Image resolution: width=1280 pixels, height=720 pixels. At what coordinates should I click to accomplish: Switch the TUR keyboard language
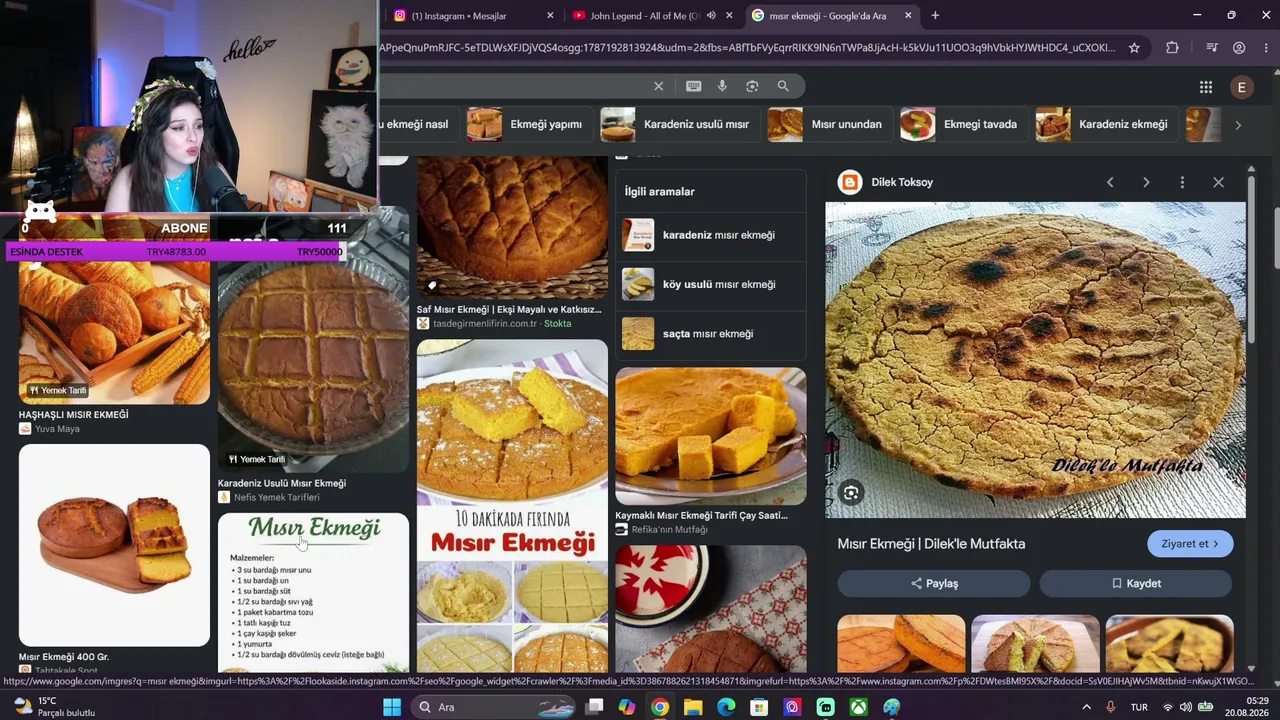1139,707
